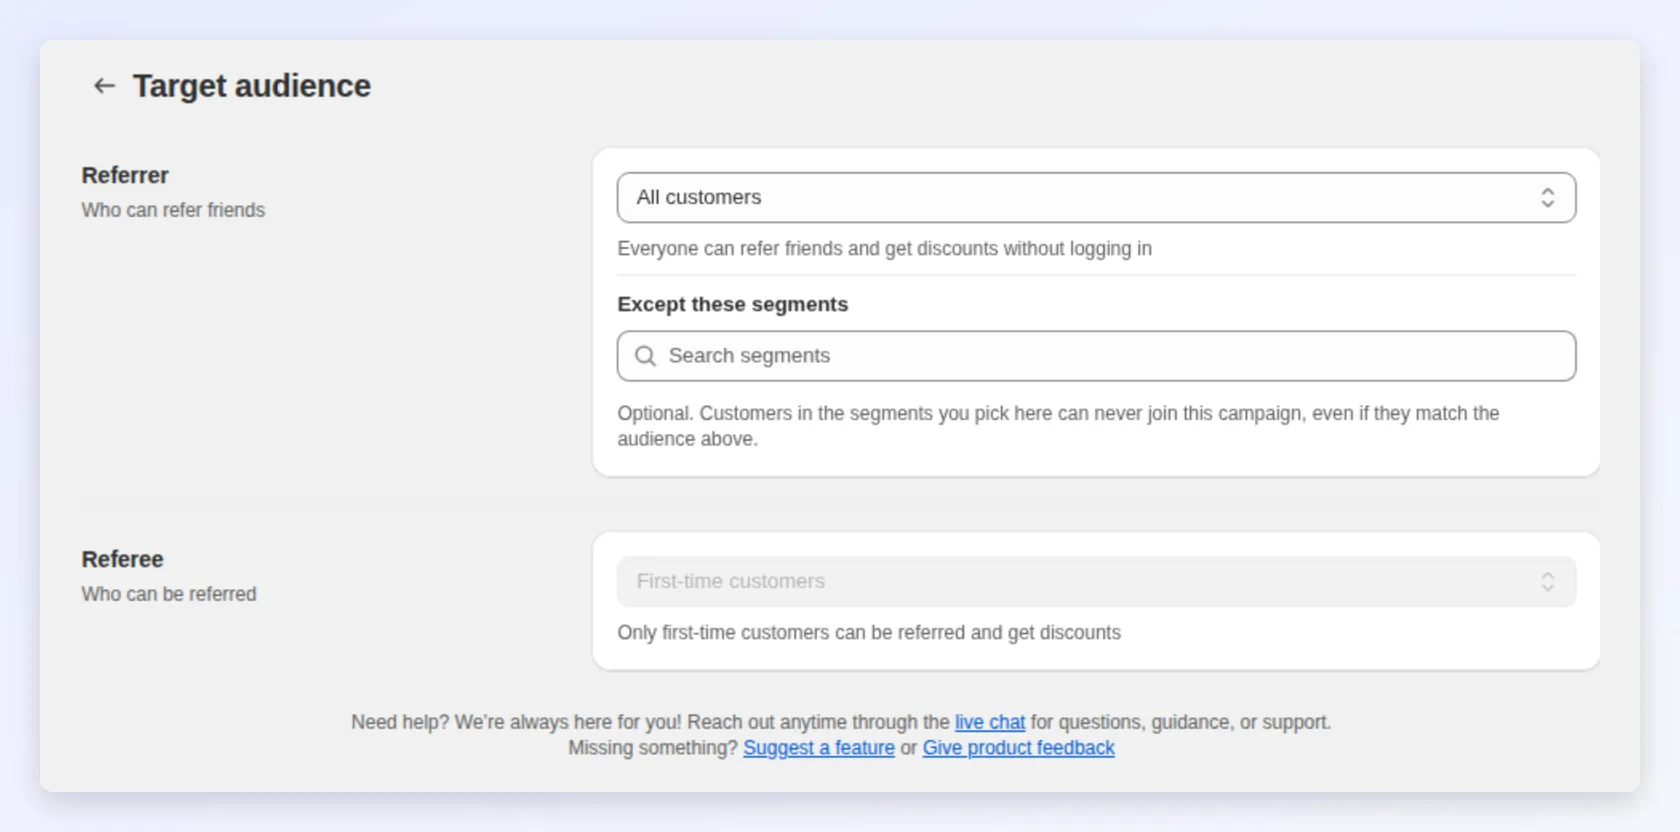Click the 'Who can refer friends' description

(173, 210)
